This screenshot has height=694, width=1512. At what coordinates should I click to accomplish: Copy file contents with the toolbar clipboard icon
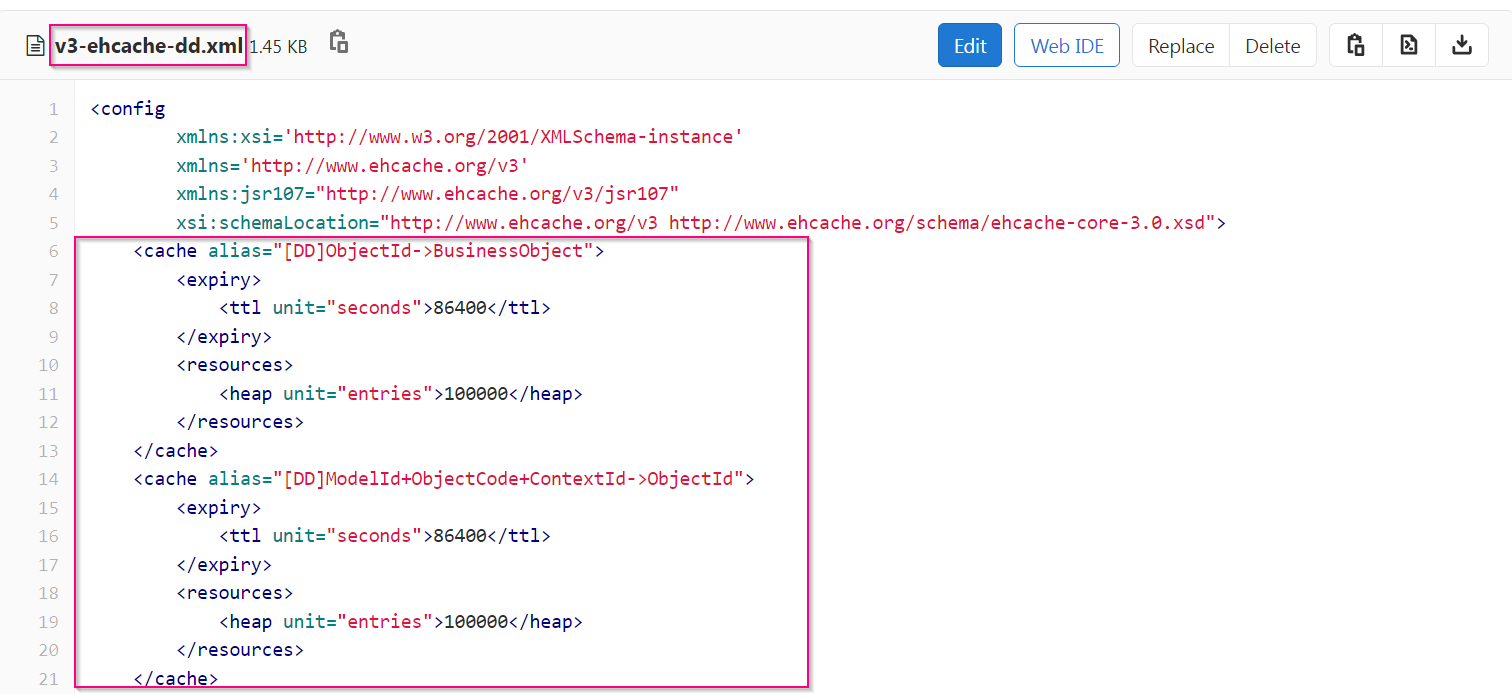(x=1355, y=45)
